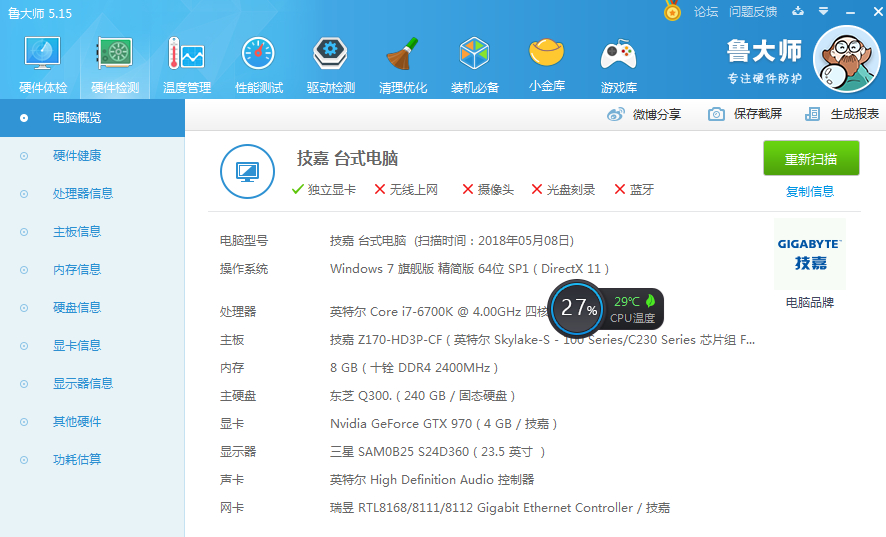Click the Nvidia GeForce GTX 970 value
Screen dimensions: 886x537
[x=444, y=424]
